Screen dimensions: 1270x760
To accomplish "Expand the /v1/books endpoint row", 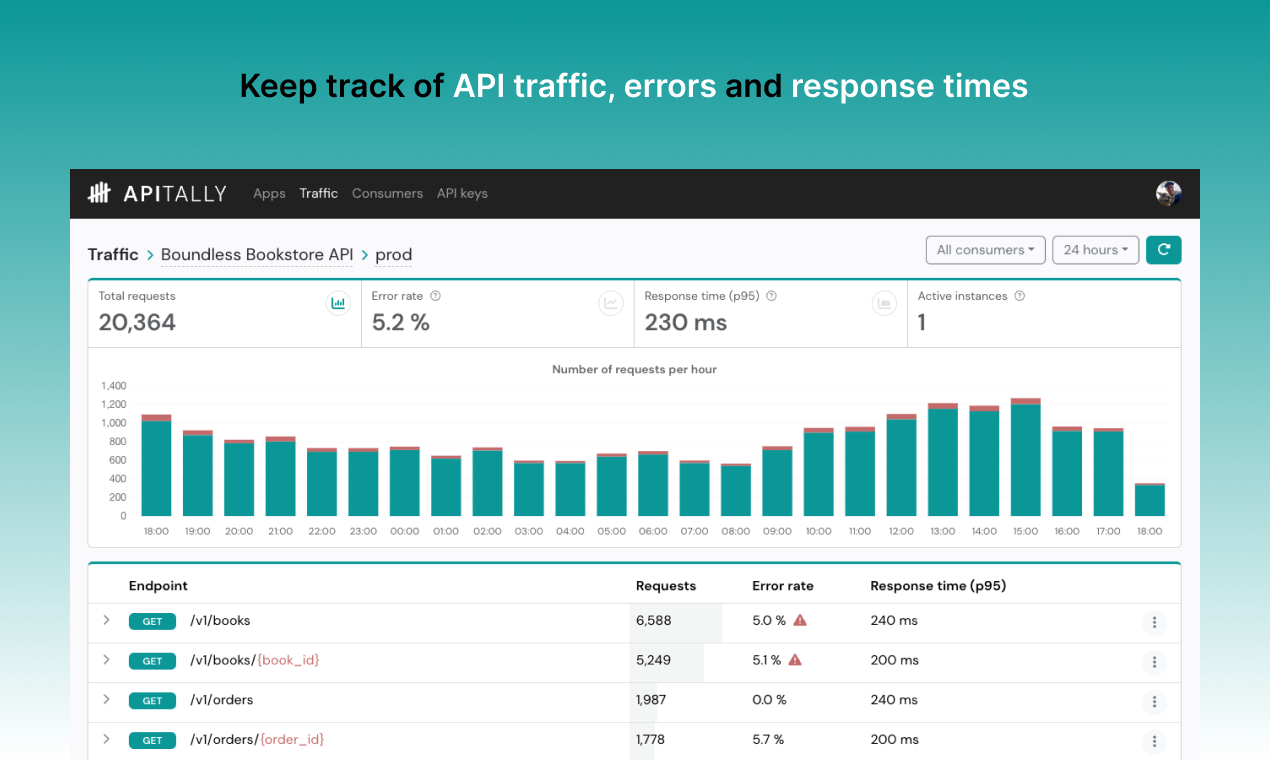I will [x=106, y=620].
